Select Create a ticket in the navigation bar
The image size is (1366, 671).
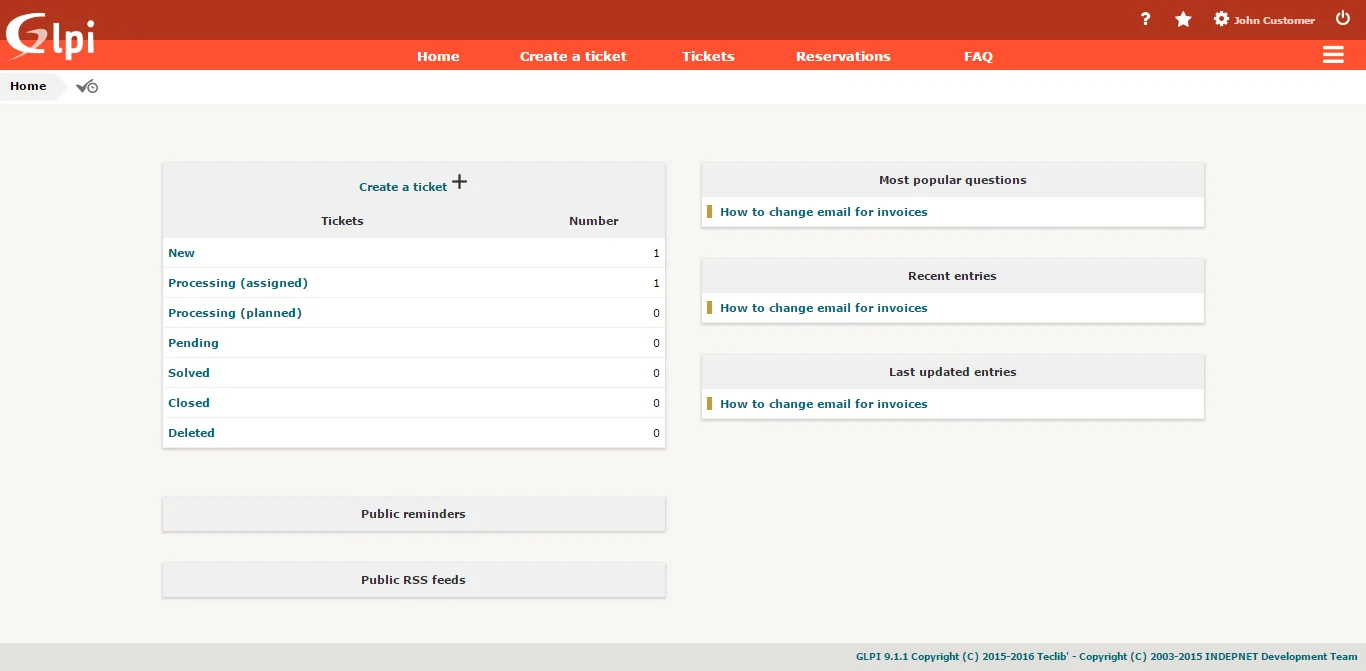(x=572, y=56)
